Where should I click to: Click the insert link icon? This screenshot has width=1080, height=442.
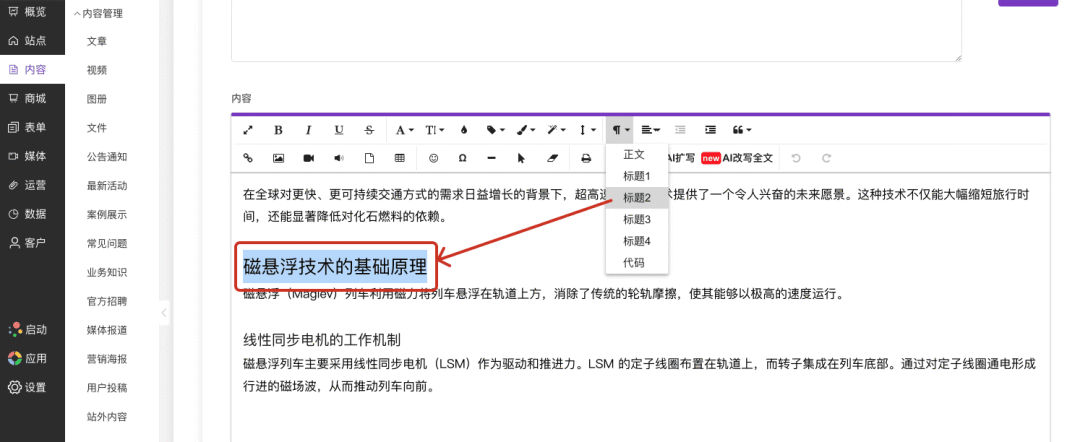point(248,158)
